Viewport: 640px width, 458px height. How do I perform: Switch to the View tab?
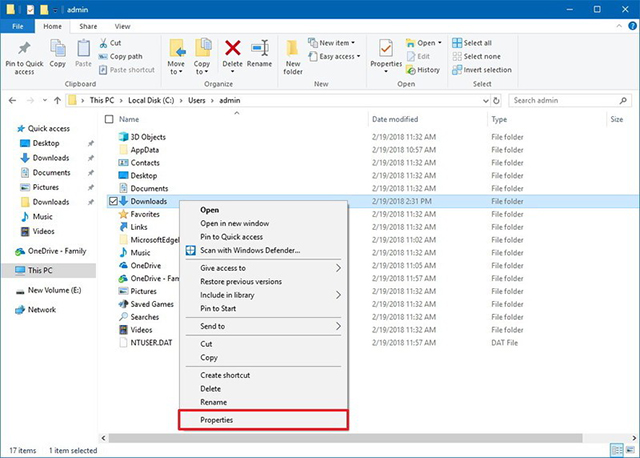click(122, 26)
